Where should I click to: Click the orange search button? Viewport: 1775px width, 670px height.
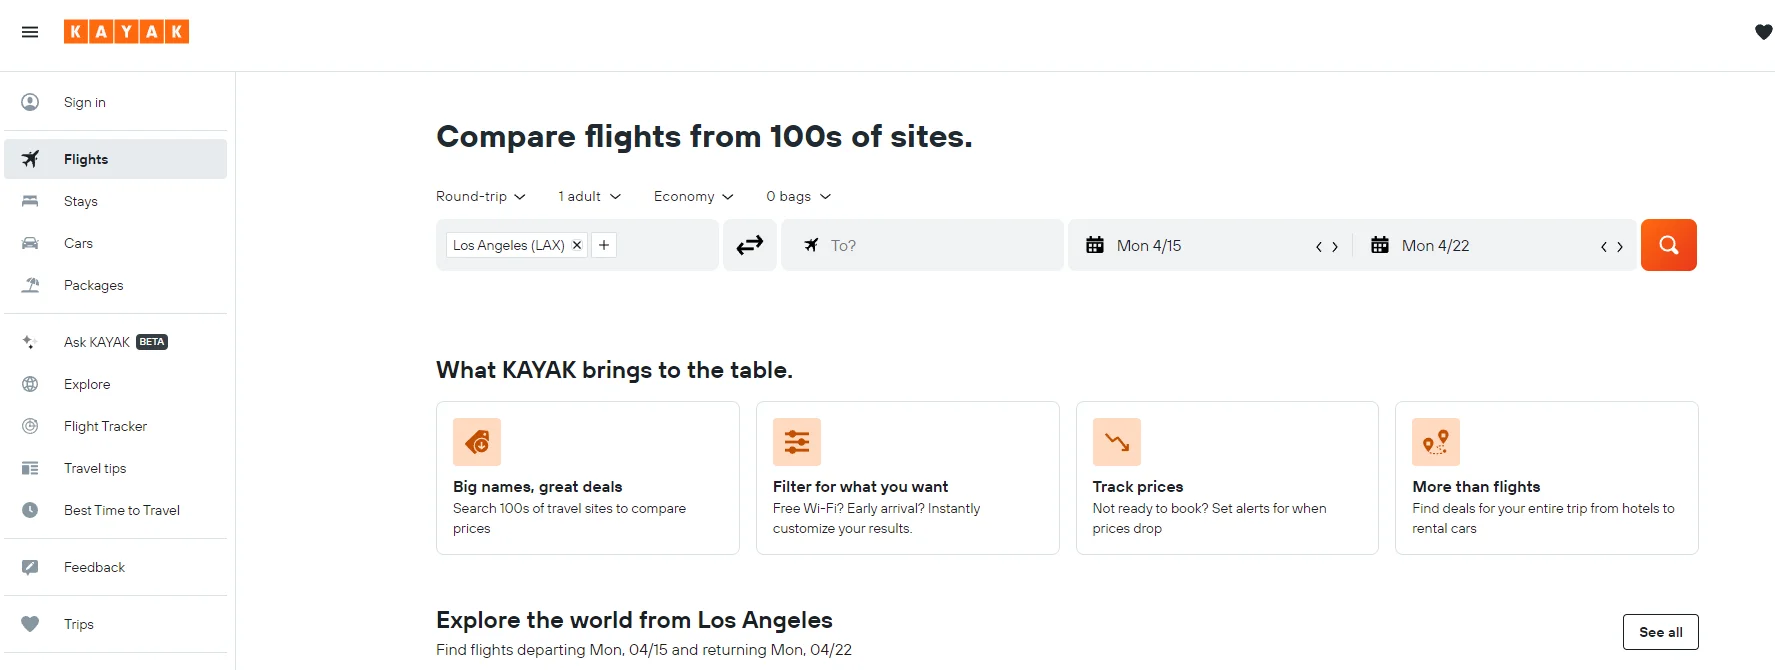pyautogui.click(x=1669, y=245)
